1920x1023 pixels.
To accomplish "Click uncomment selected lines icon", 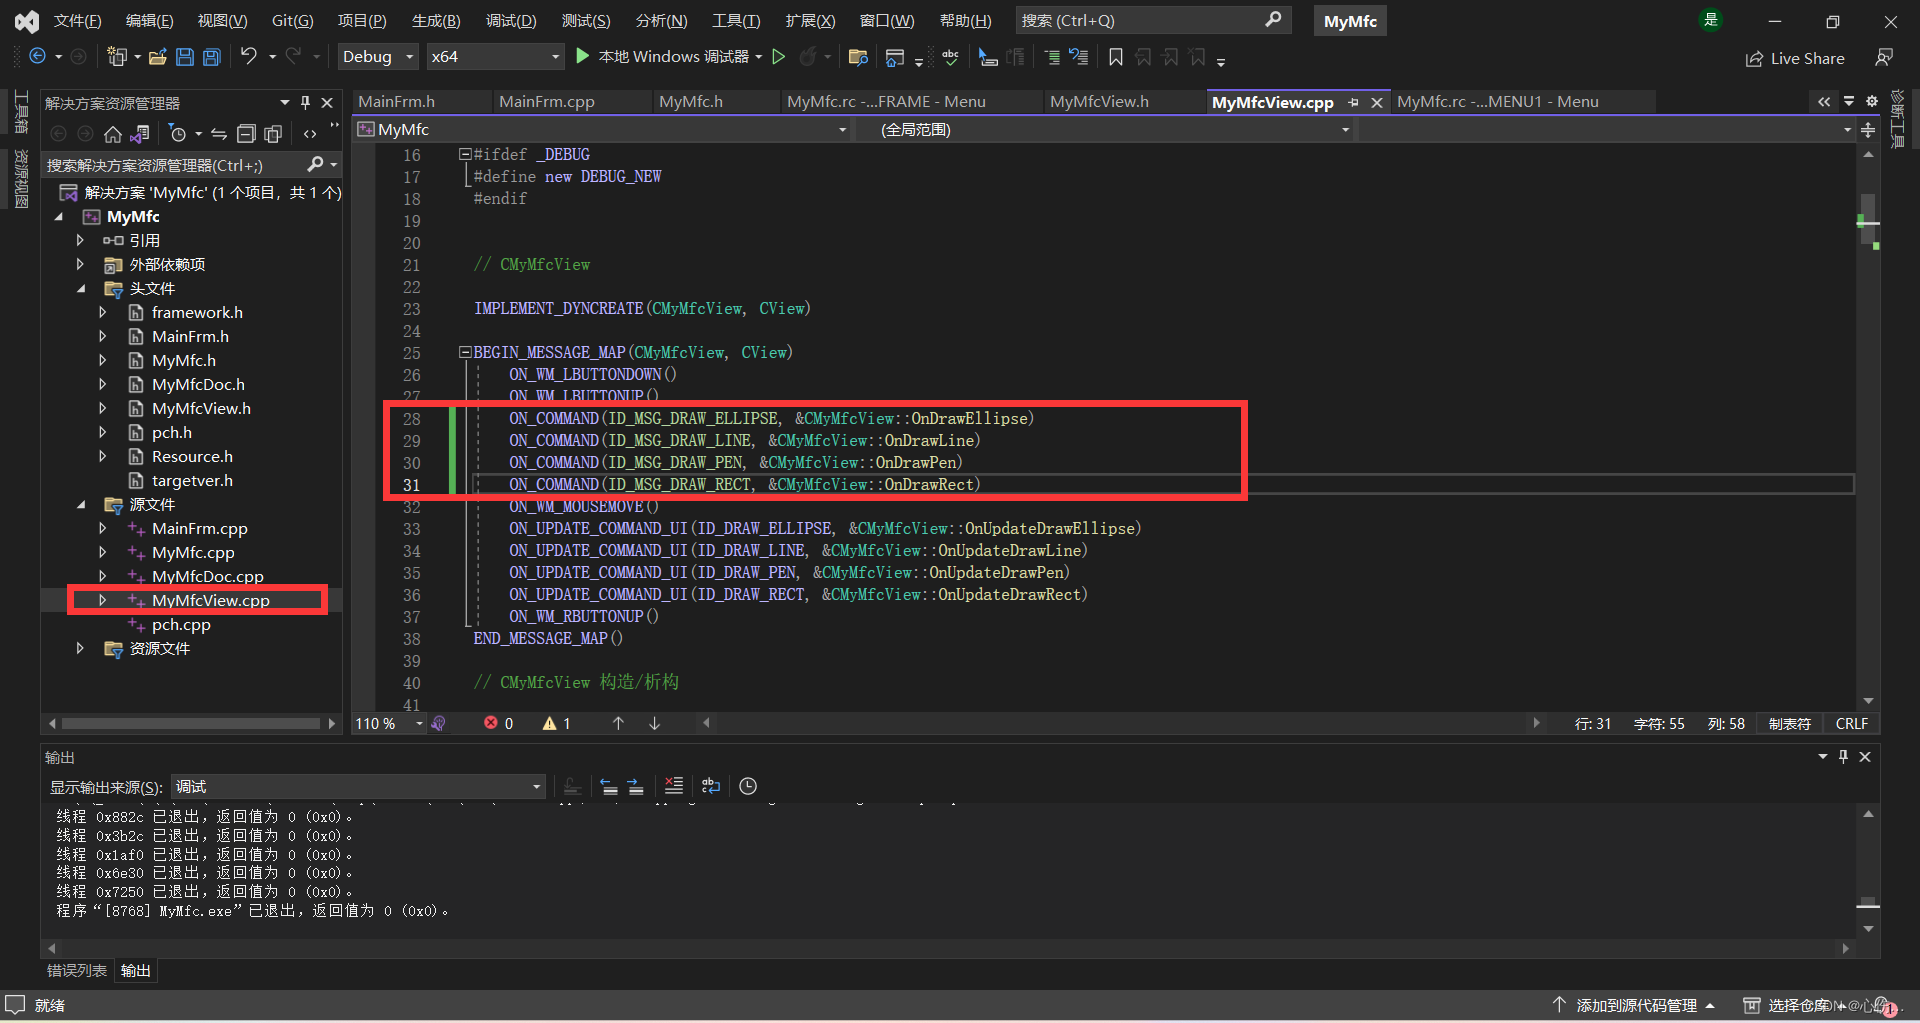I will [x=1079, y=57].
